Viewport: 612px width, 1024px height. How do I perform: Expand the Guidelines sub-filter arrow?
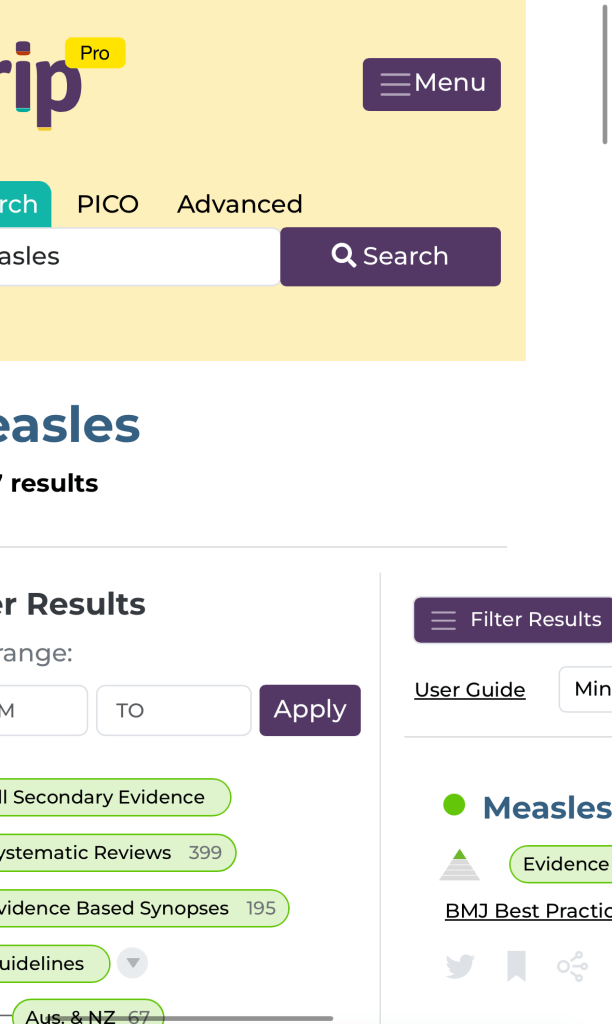click(132, 964)
